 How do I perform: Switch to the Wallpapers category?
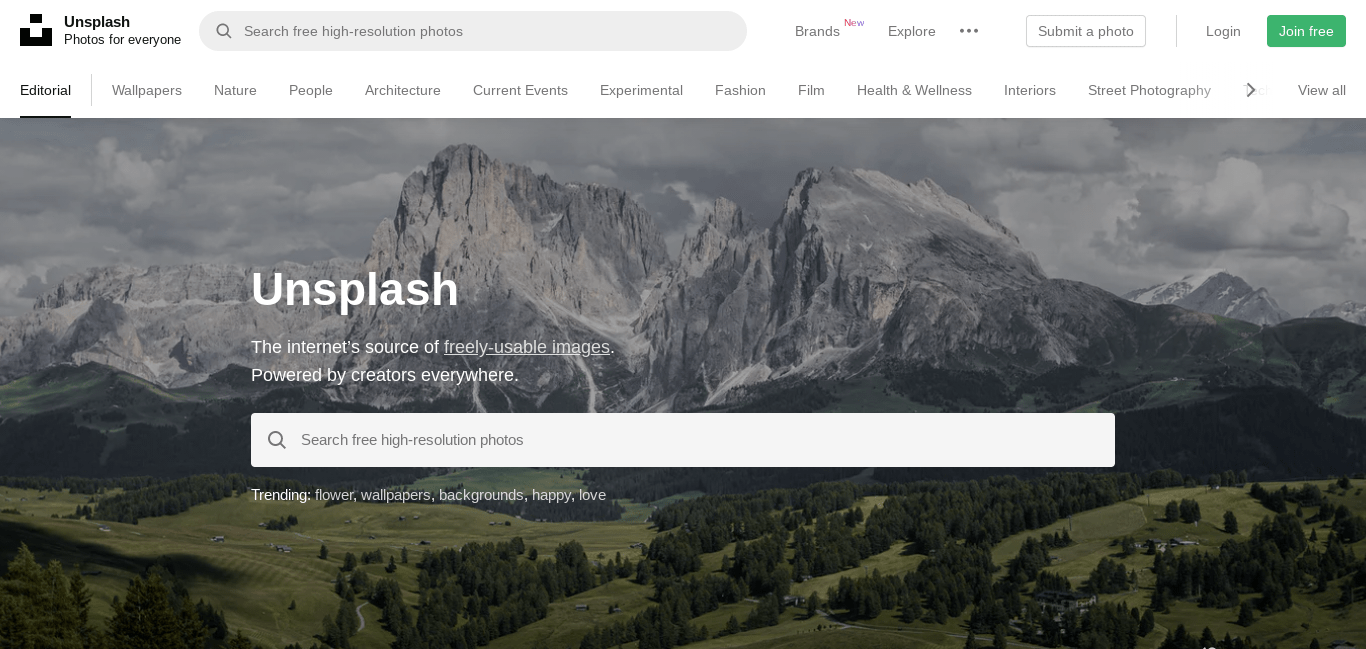click(x=147, y=90)
